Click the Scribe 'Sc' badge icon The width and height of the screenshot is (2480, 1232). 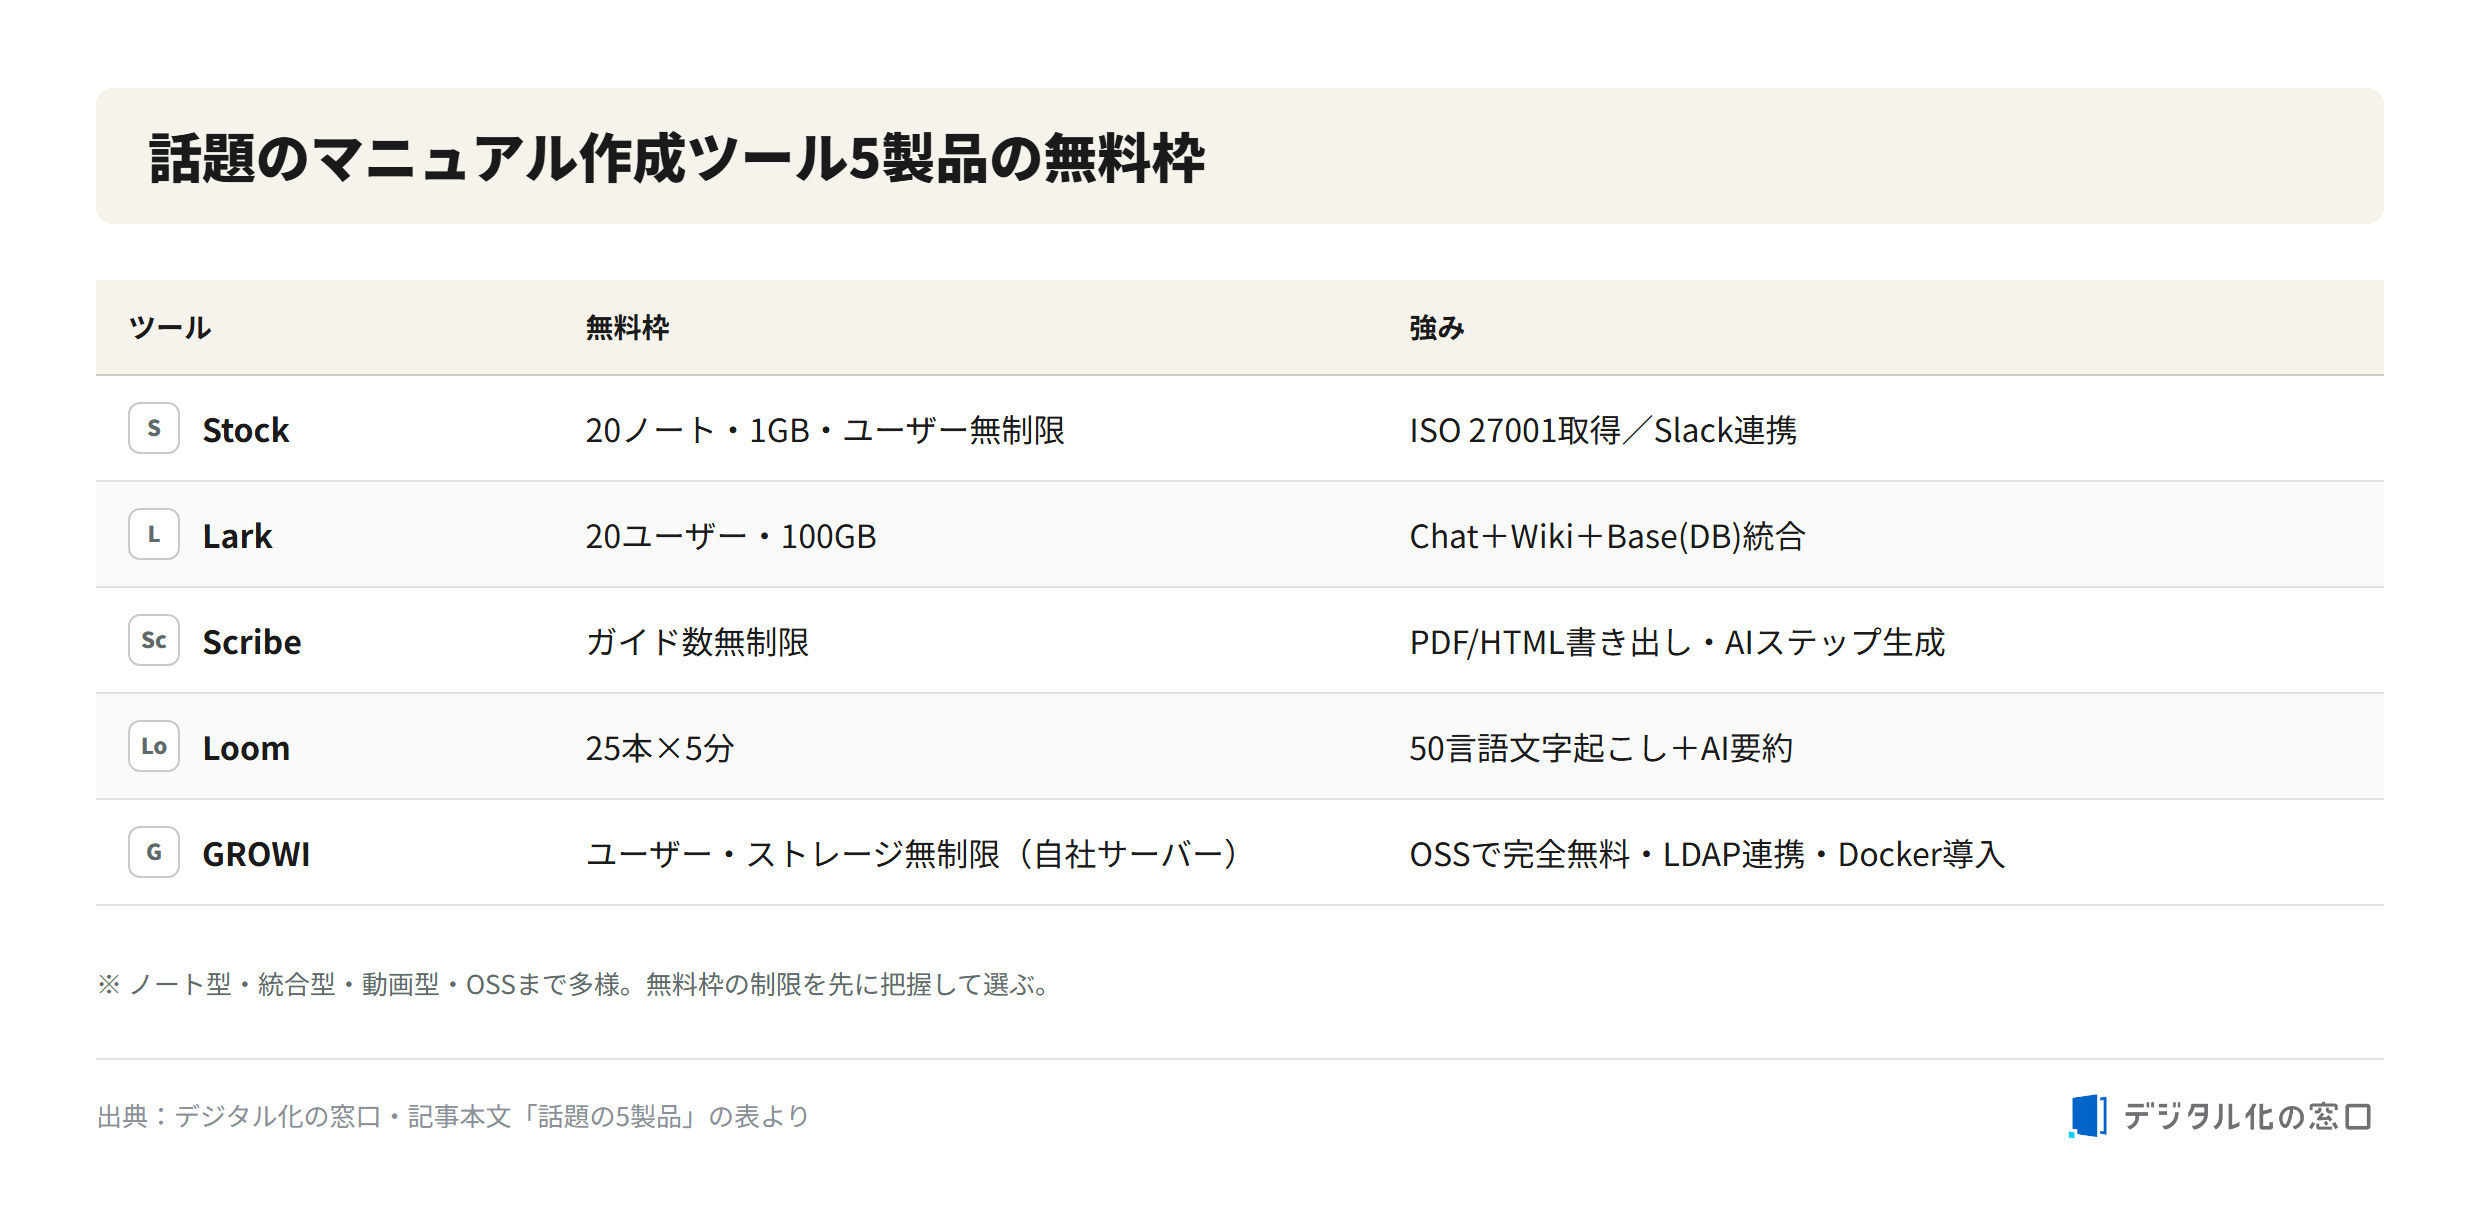pyautogui.click(x=154, y=640)
